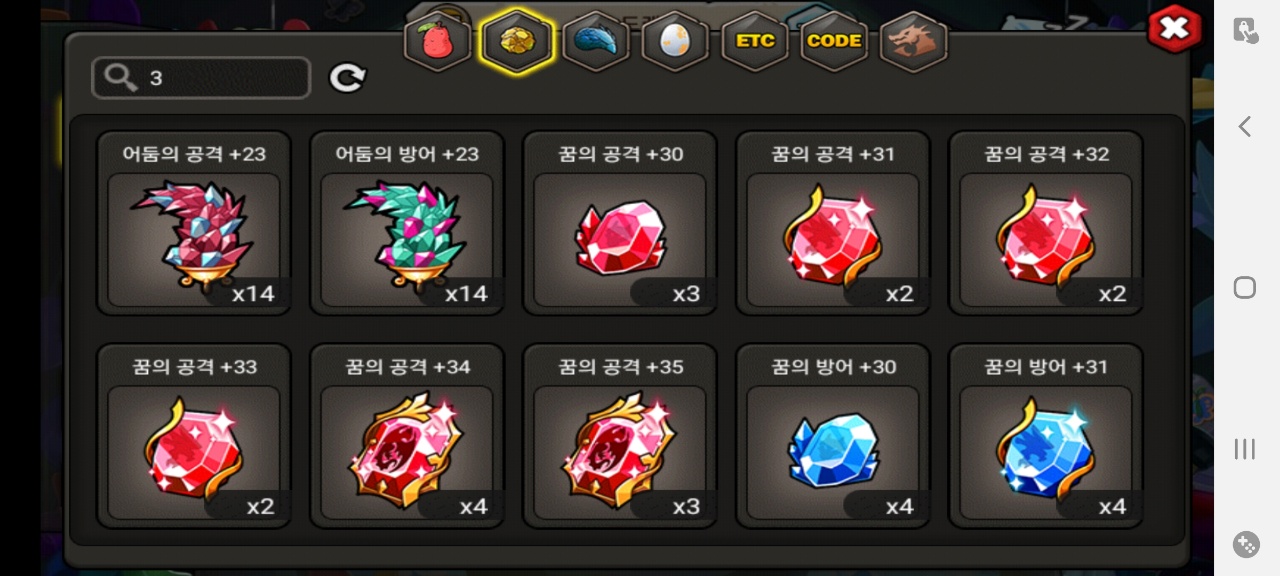The height and width of the screenshot is (576, 1280).
Task: Select the 어둠의 공격 +23 item
Action: pos(194,223)
